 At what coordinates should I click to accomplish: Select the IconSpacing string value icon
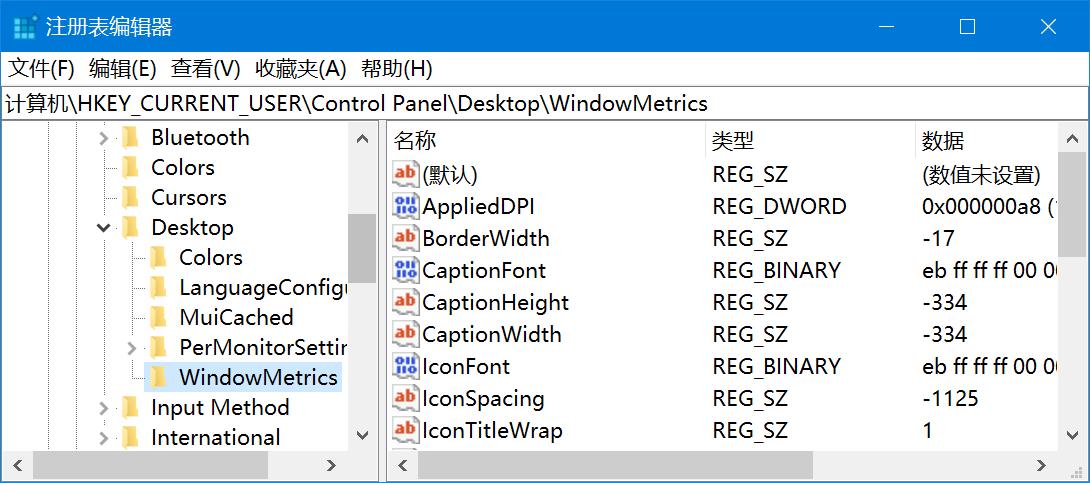click(405, 399)
